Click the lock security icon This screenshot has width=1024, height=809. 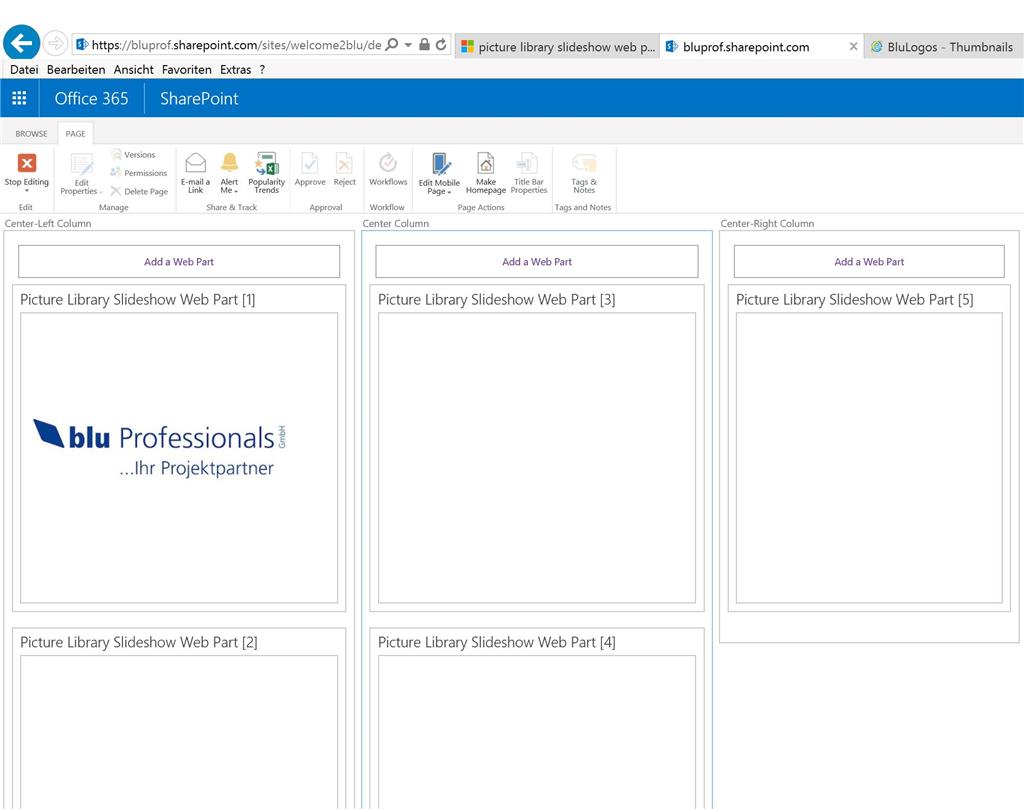424,44
